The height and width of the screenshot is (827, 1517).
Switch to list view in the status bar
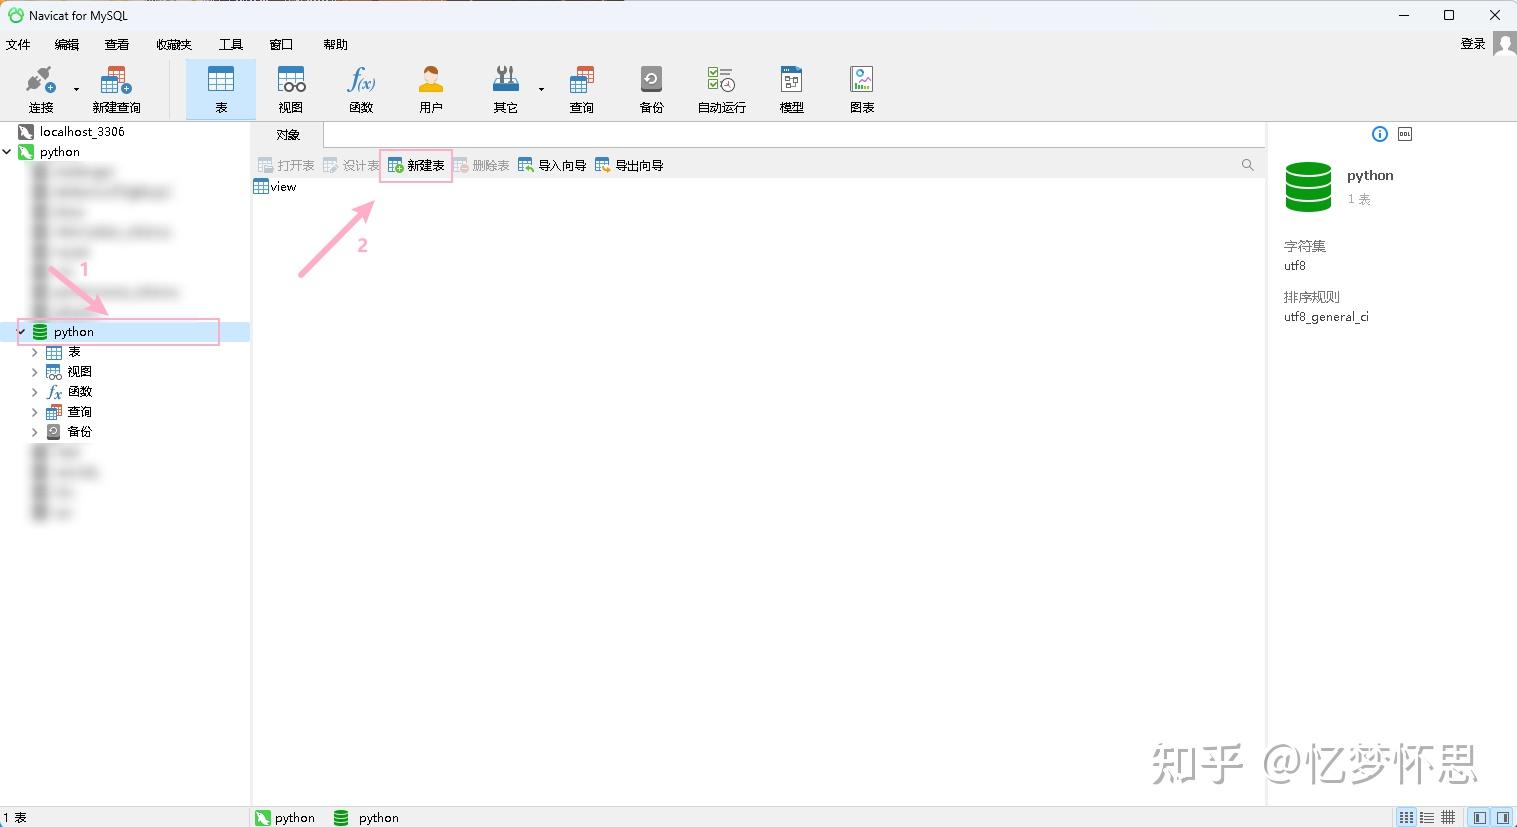point(1426,817)
